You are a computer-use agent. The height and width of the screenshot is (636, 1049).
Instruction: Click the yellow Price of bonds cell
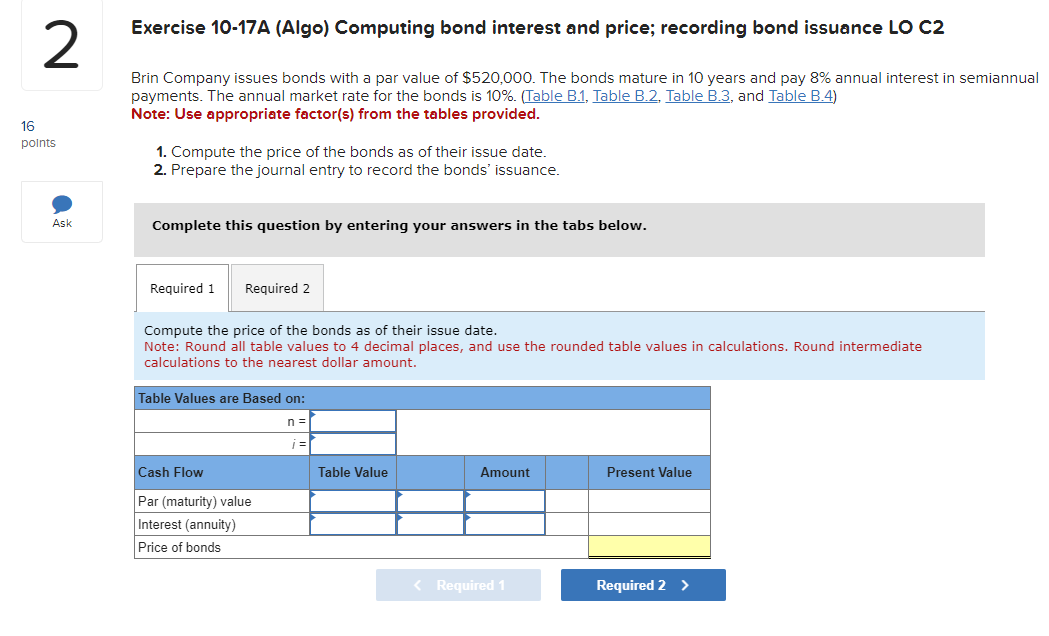point(649,547)
